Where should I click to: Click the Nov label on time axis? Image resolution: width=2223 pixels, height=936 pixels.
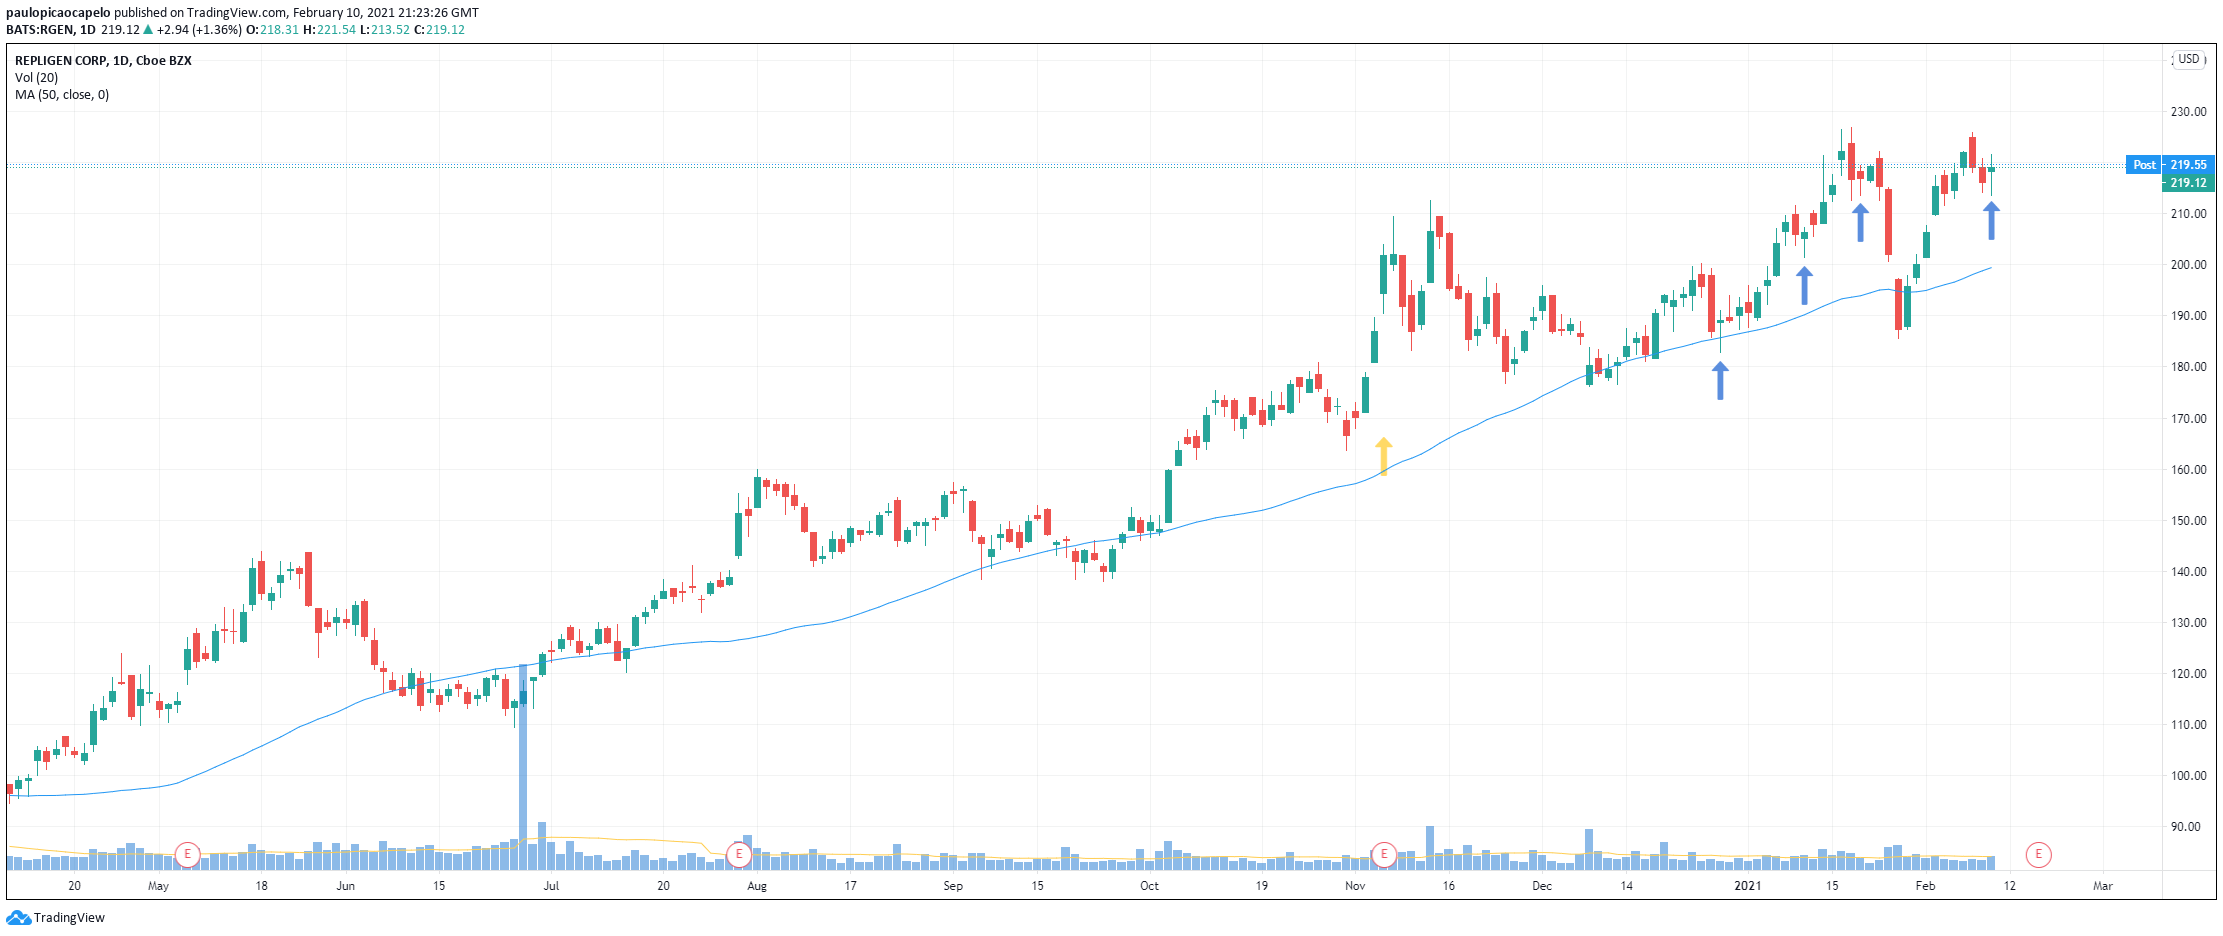(1355, 886)
